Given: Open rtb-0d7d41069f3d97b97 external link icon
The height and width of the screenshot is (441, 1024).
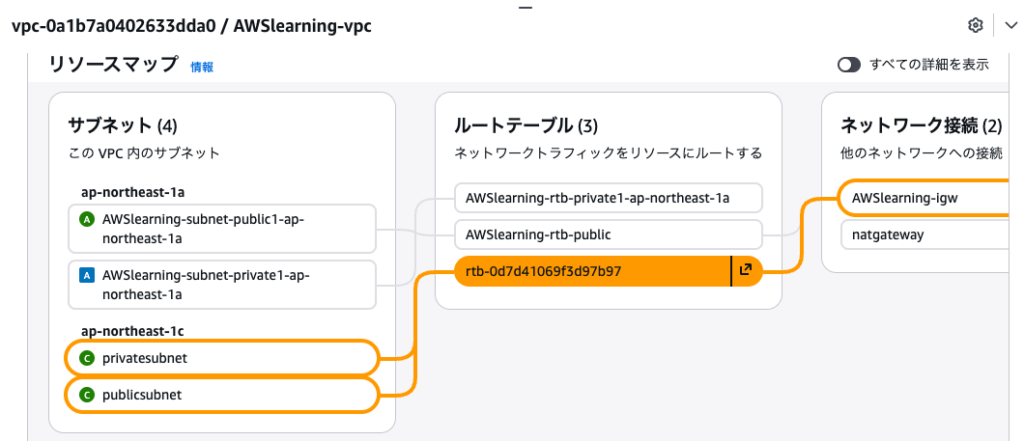Looking at the screenshot, I should (745, 270).
